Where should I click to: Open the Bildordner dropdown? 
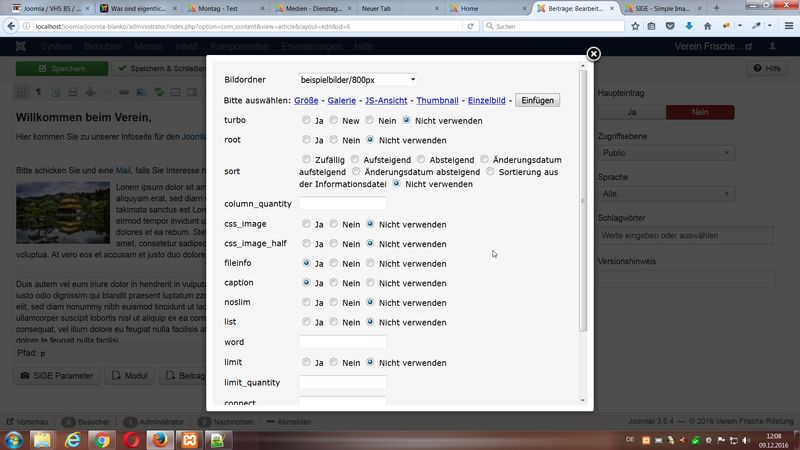tap(358, 80)
